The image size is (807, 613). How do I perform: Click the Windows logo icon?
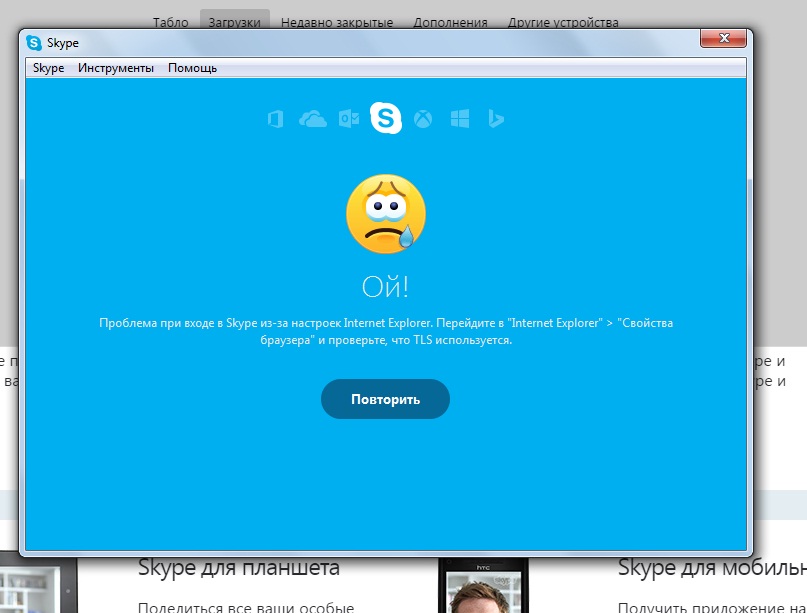[x=460, y=120]
